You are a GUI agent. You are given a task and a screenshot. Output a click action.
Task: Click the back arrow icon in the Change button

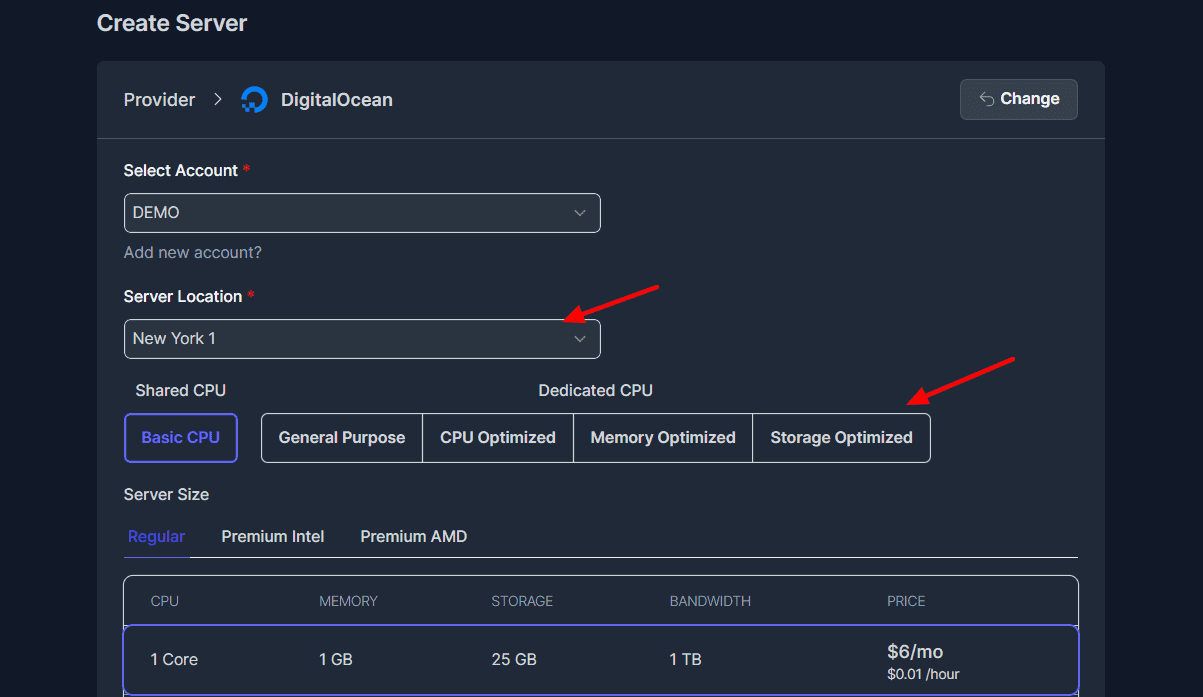(986, 99)
